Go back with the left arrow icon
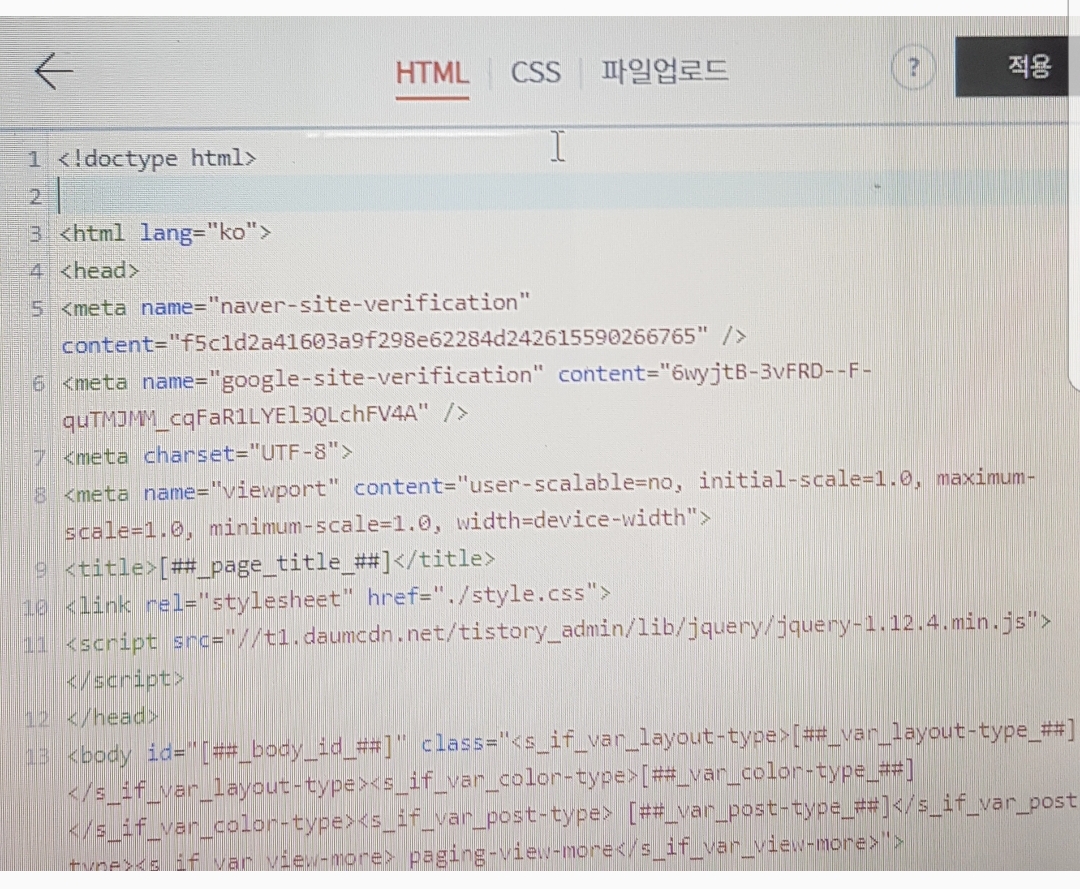The width and height of the screenshot is (1080, 889). [x=54, y=70]
